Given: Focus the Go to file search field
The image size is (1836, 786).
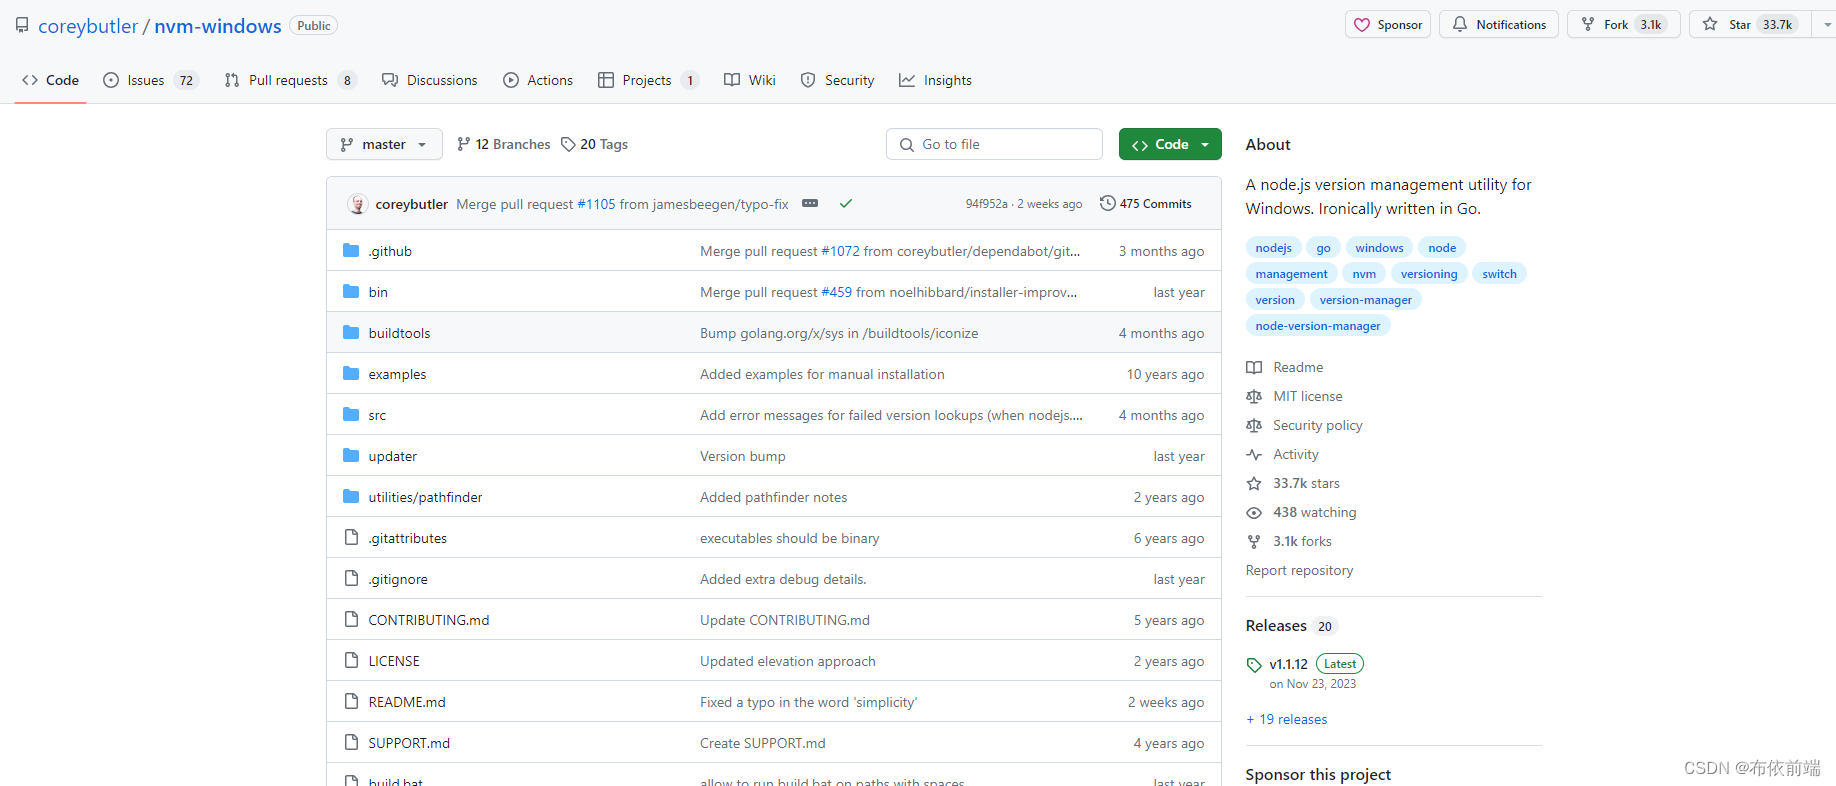Looking at the screenshot, I should [x=994, y=144].
